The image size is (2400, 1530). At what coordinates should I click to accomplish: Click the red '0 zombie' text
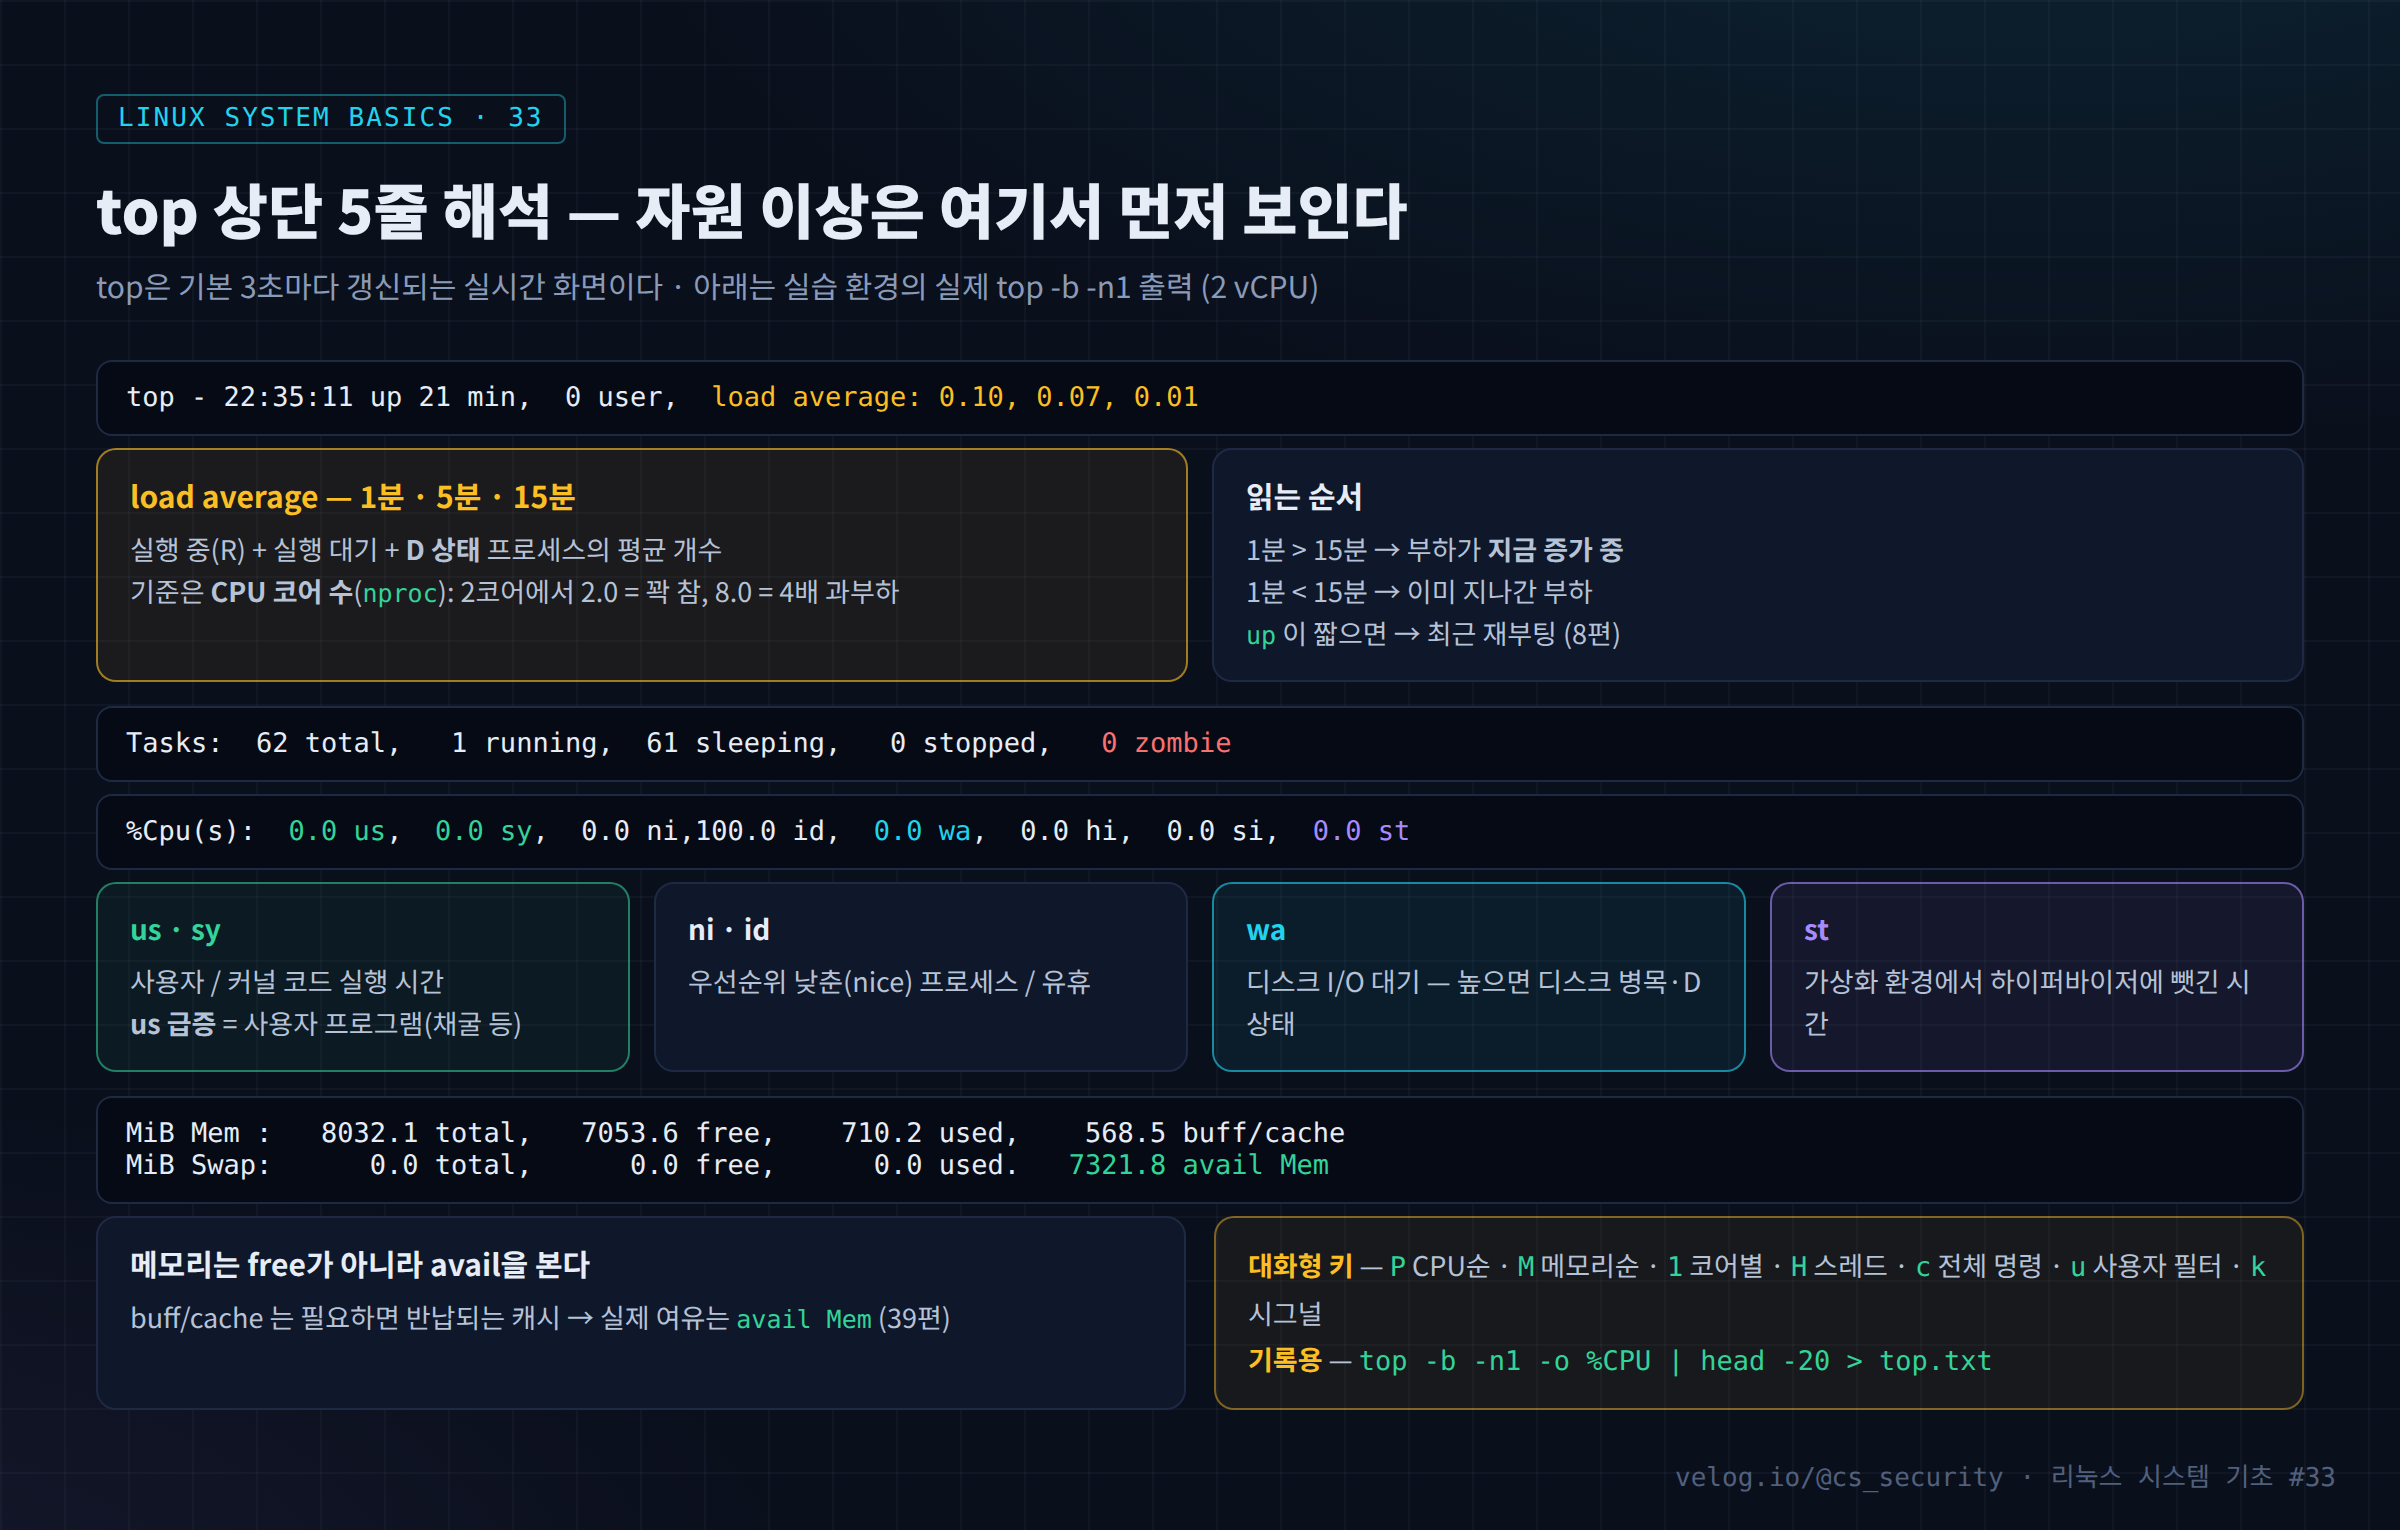point(1166,743)
